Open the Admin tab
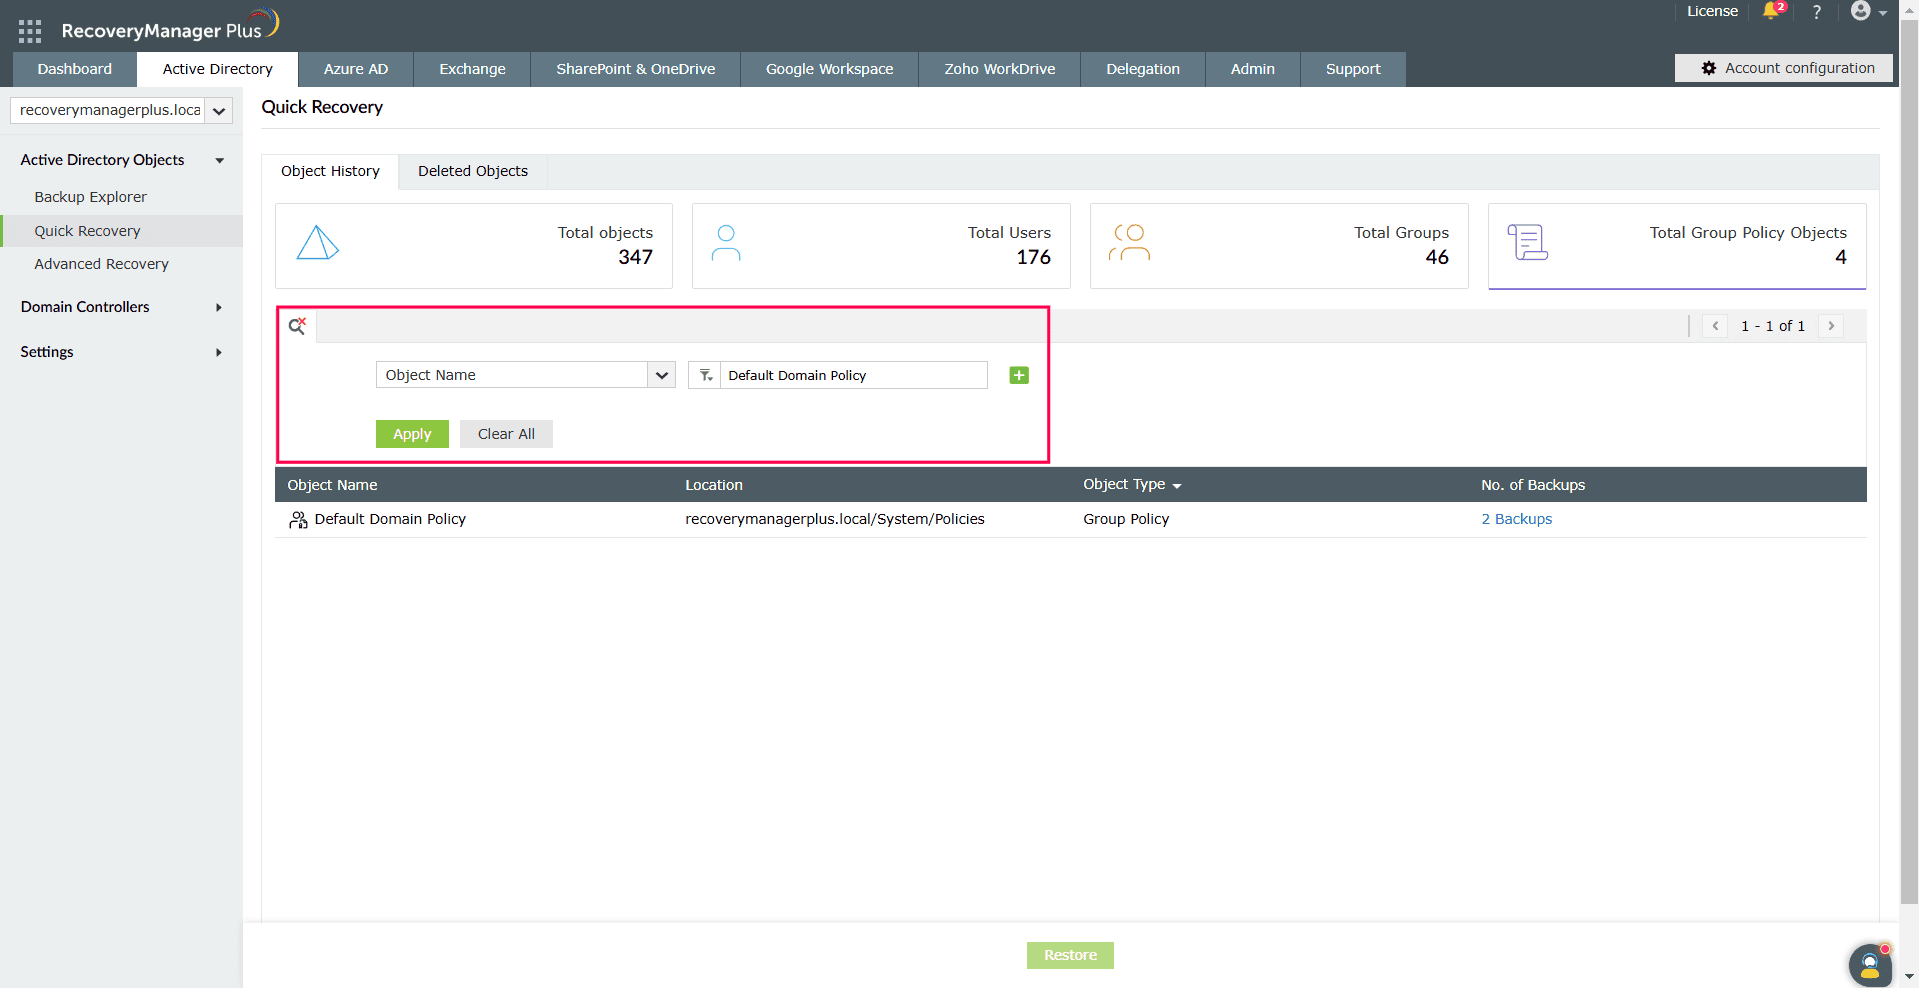1919x988 pixels. (1253, 69)
